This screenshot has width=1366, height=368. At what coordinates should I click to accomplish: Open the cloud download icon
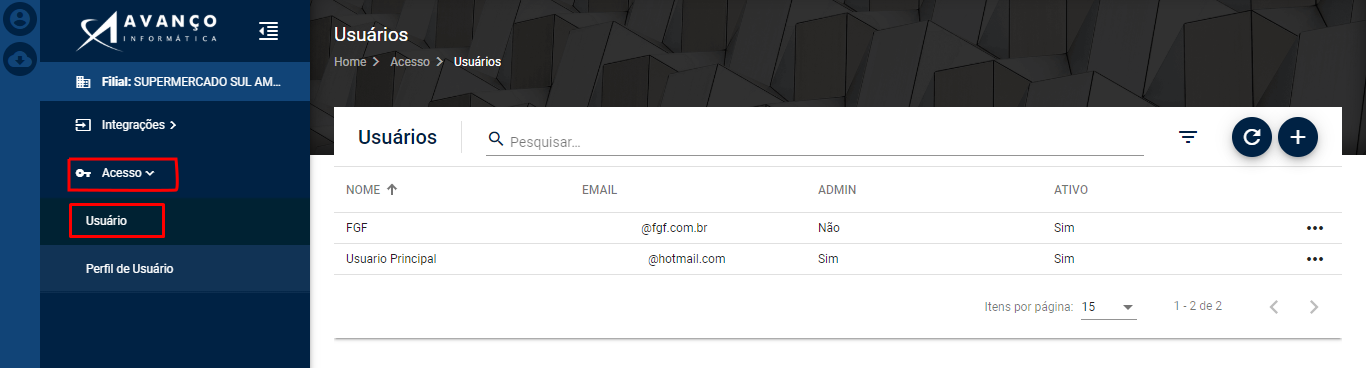click(x=20, y=59)
